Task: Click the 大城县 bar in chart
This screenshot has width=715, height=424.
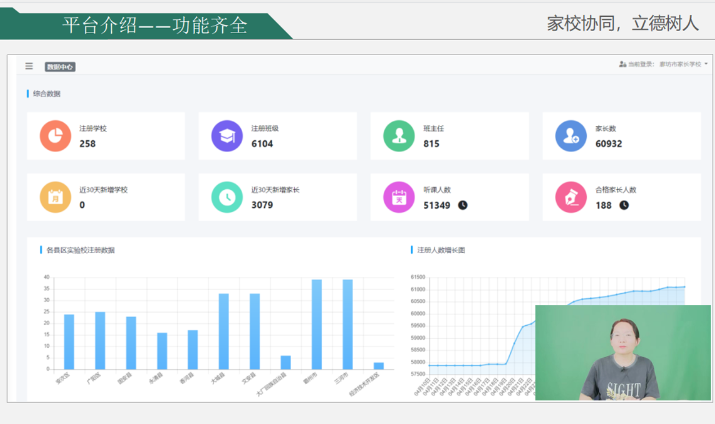Action: click(224, 331)
